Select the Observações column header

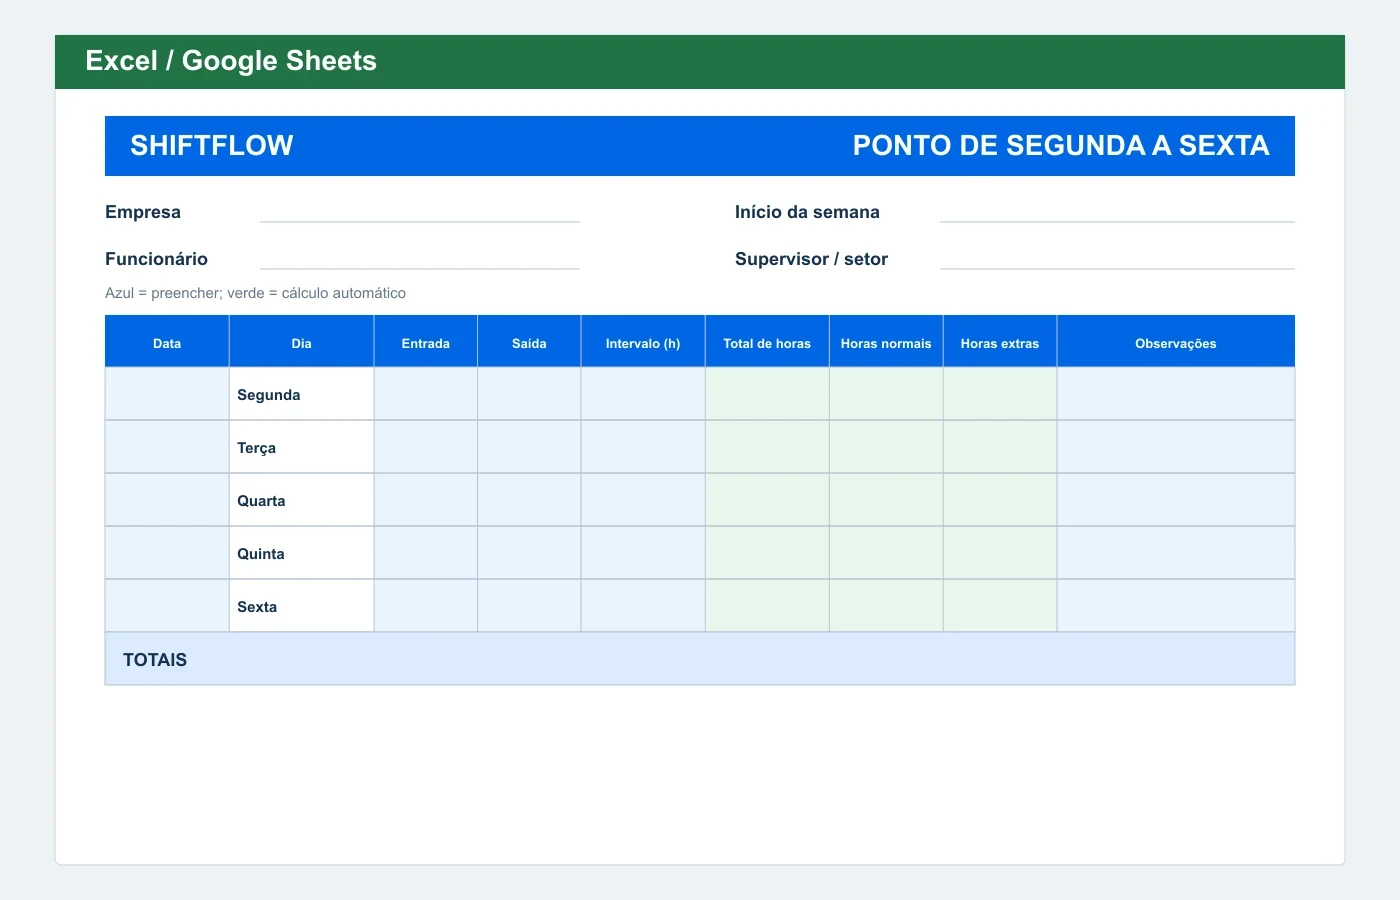coord(1176,343)
